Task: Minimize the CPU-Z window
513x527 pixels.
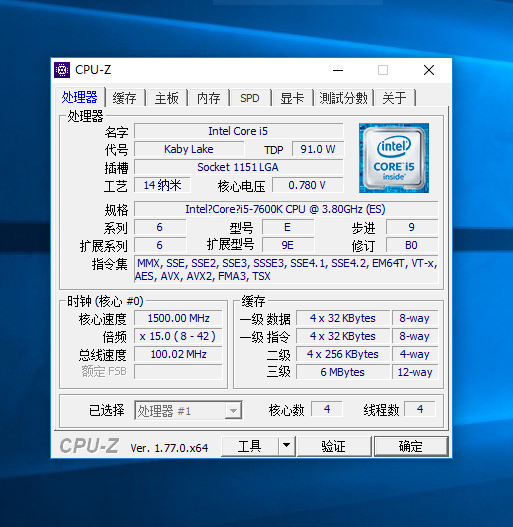Action: coord(338,70)
